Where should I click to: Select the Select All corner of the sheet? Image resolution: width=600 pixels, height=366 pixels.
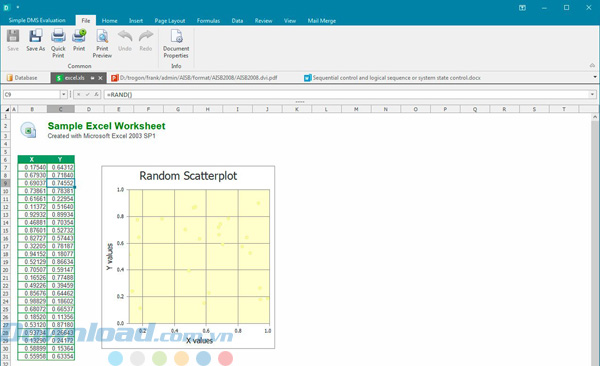click(x=6, y=109)
